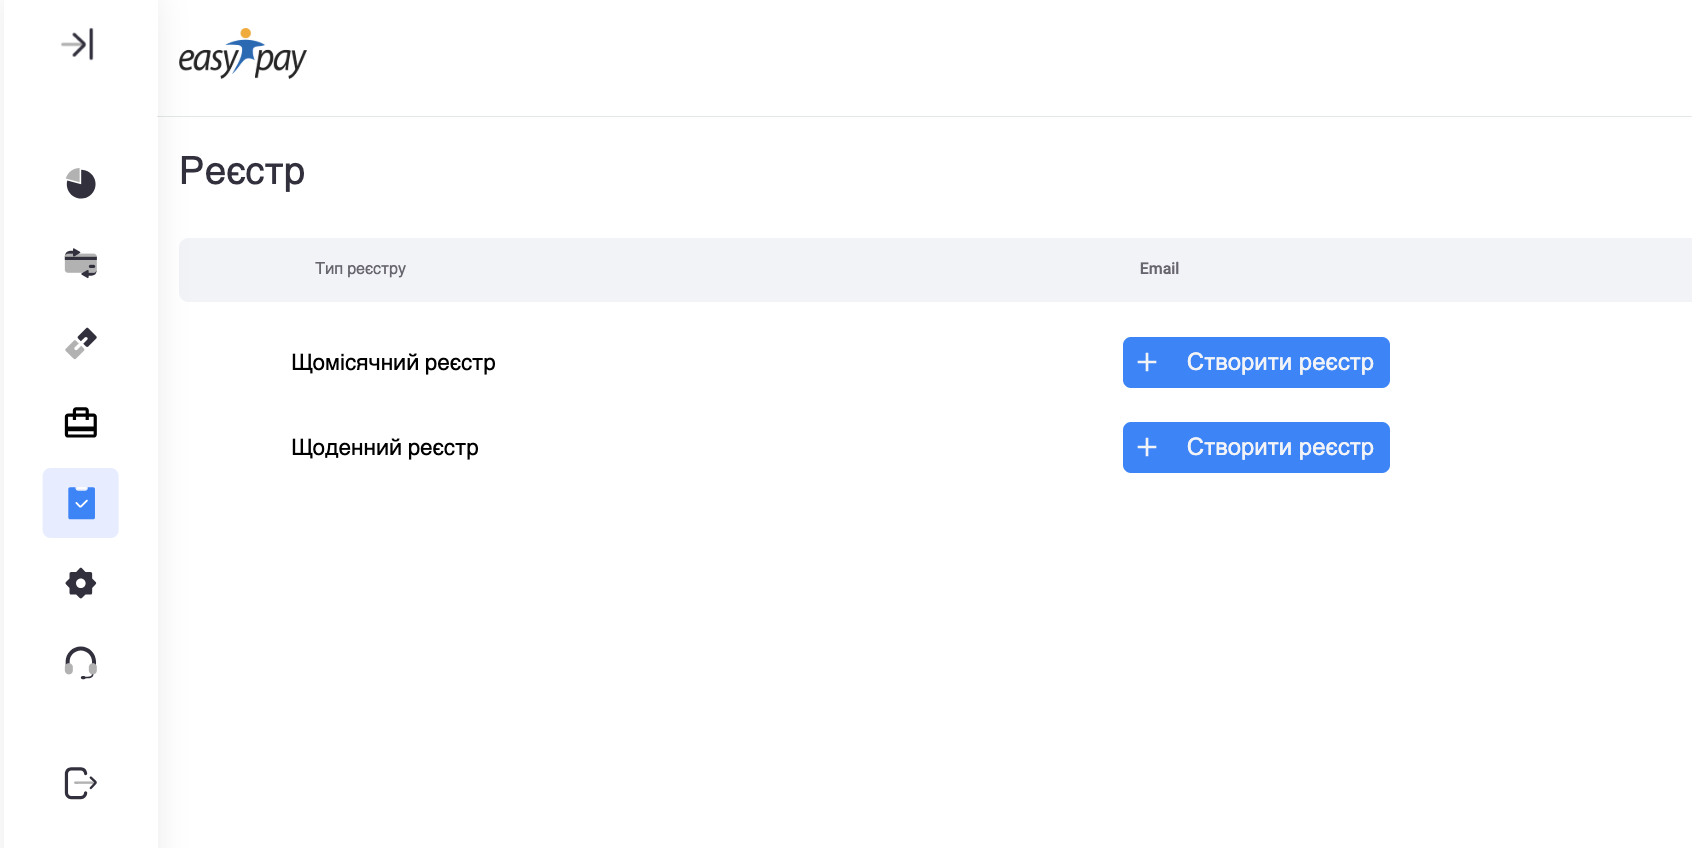The width and height of the screenshot is (1692, 848).
Task: Click the plus icon for daily registry
Action: tap(1147, 447)
